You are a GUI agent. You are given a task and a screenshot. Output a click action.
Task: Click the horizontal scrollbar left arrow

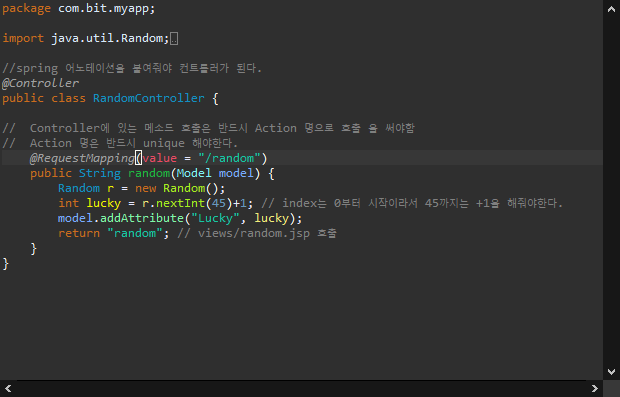8,389
